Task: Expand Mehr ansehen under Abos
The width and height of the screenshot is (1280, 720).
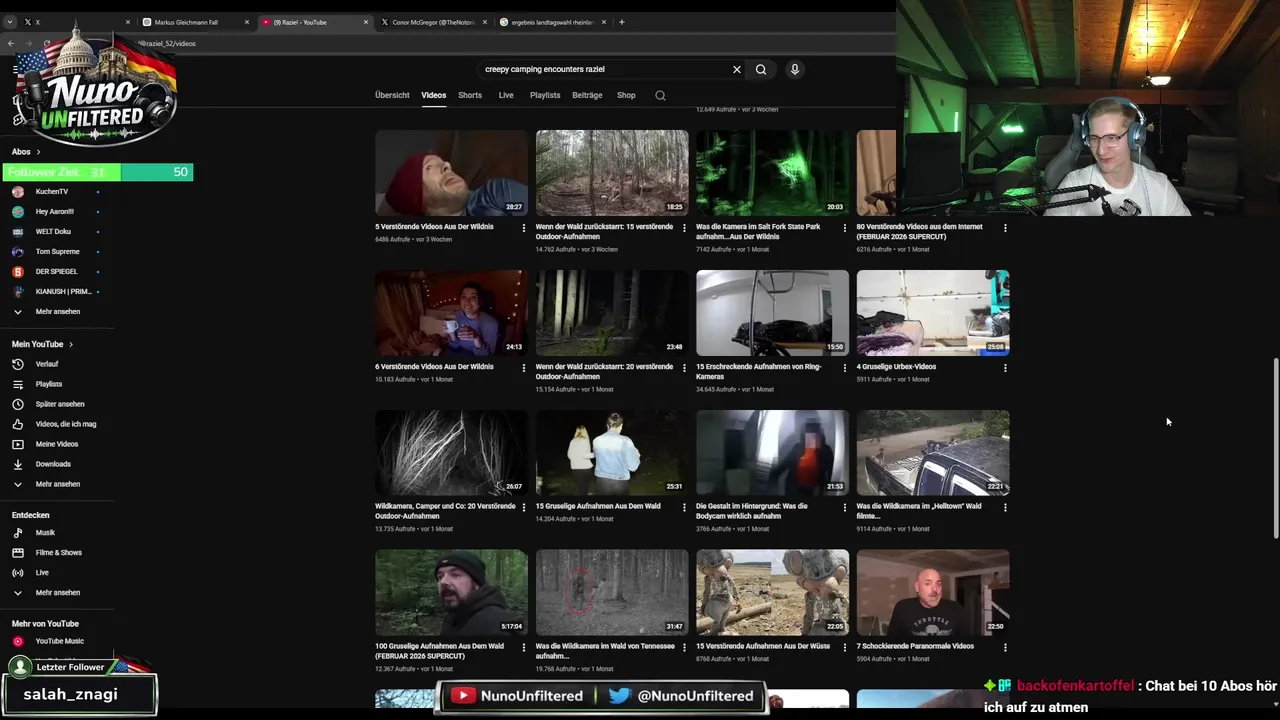Action: (59, 311)
